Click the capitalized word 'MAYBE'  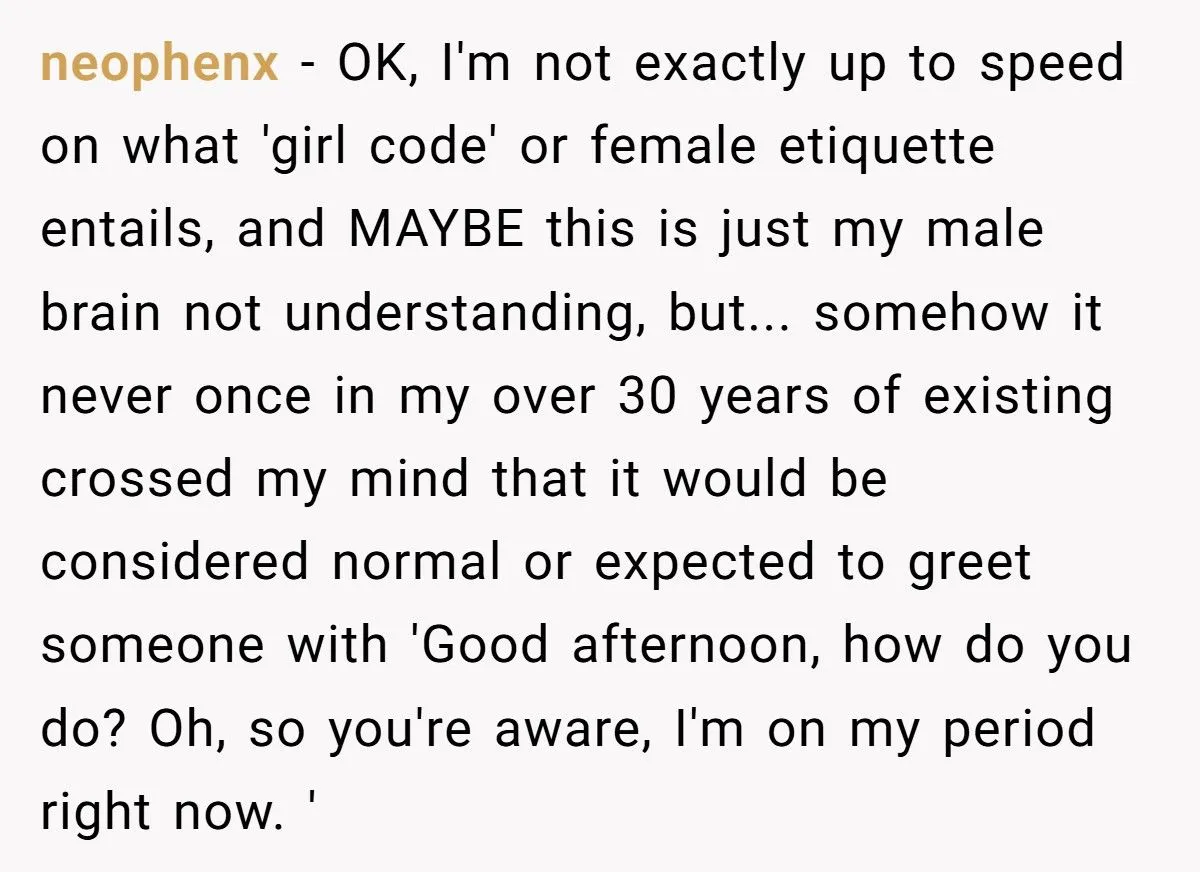(x=436, y=231)
